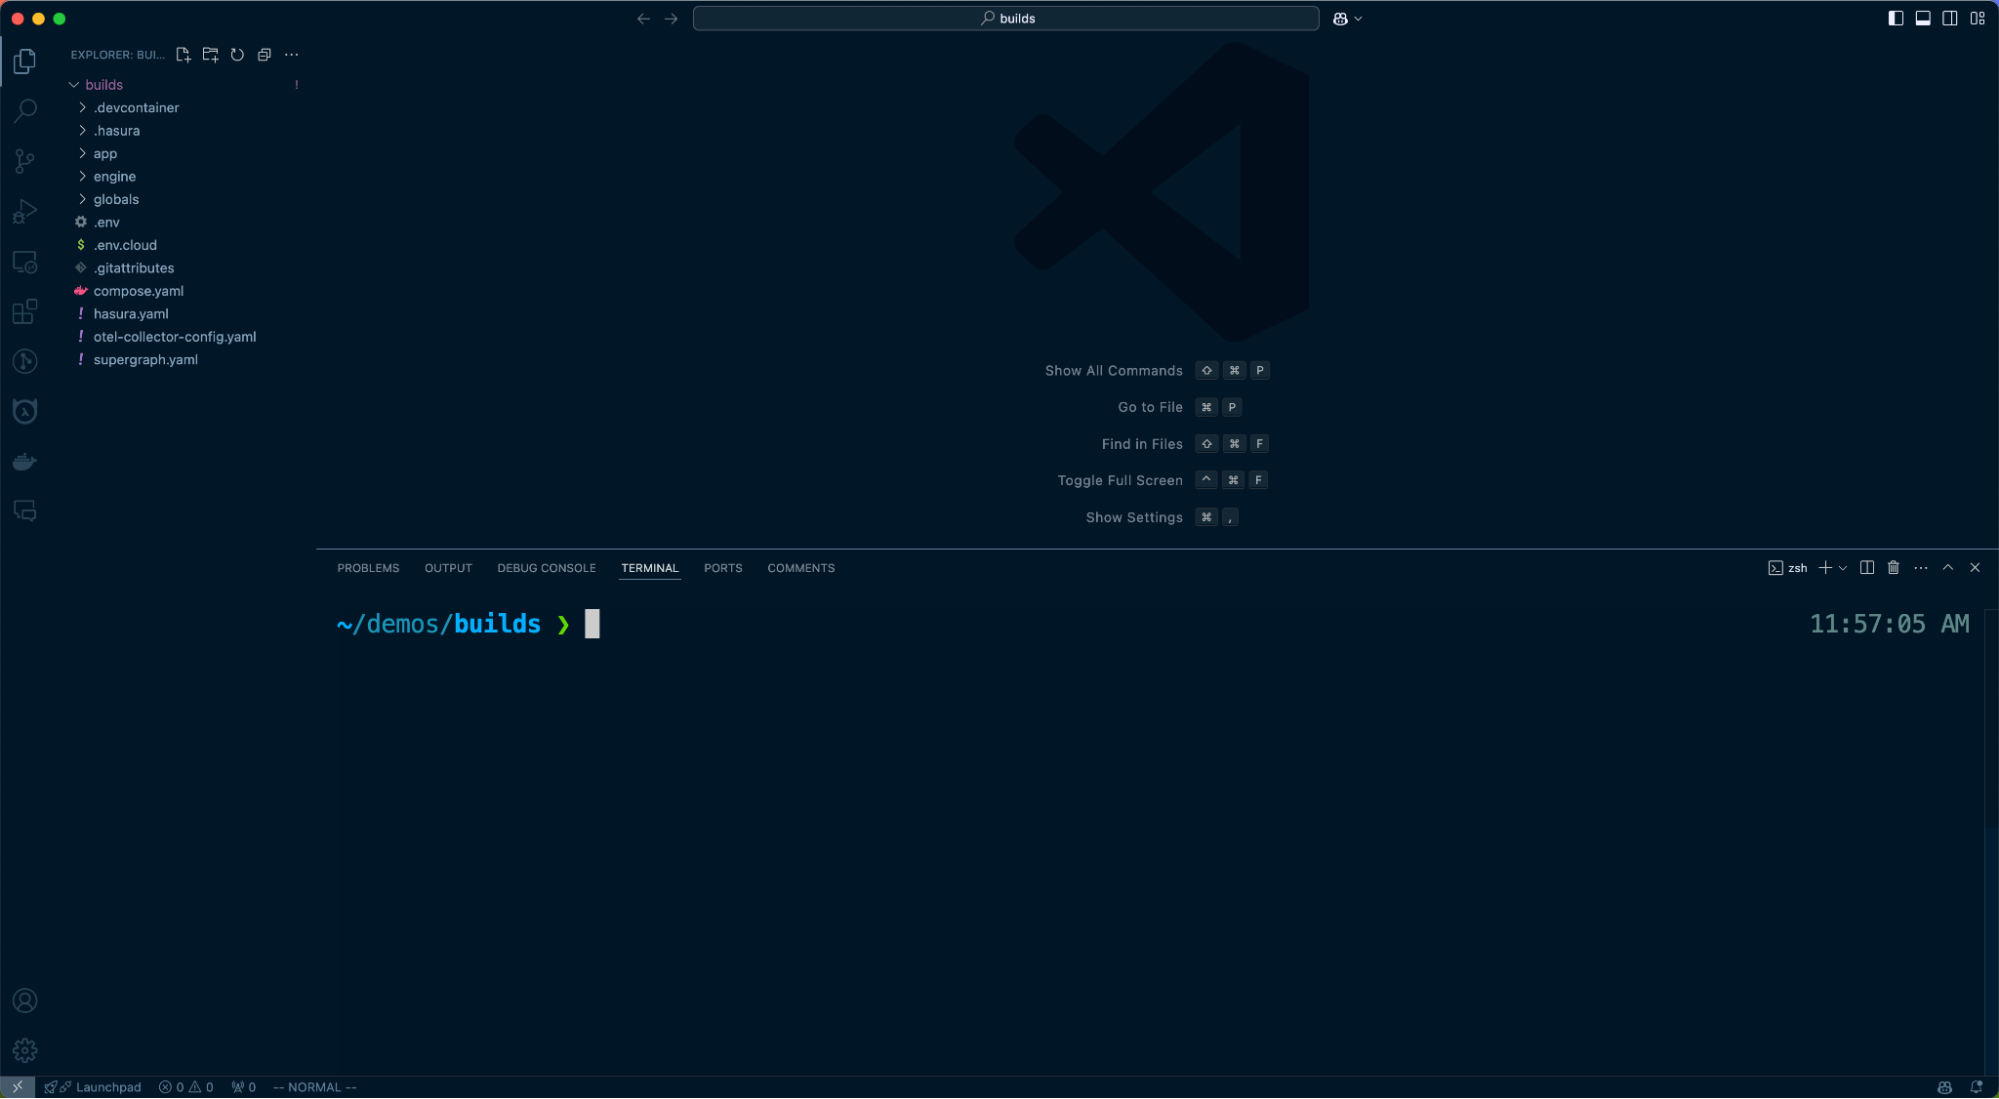Toggle bottom panel visibility
1999x1099 pixels.
[1922, 18]
